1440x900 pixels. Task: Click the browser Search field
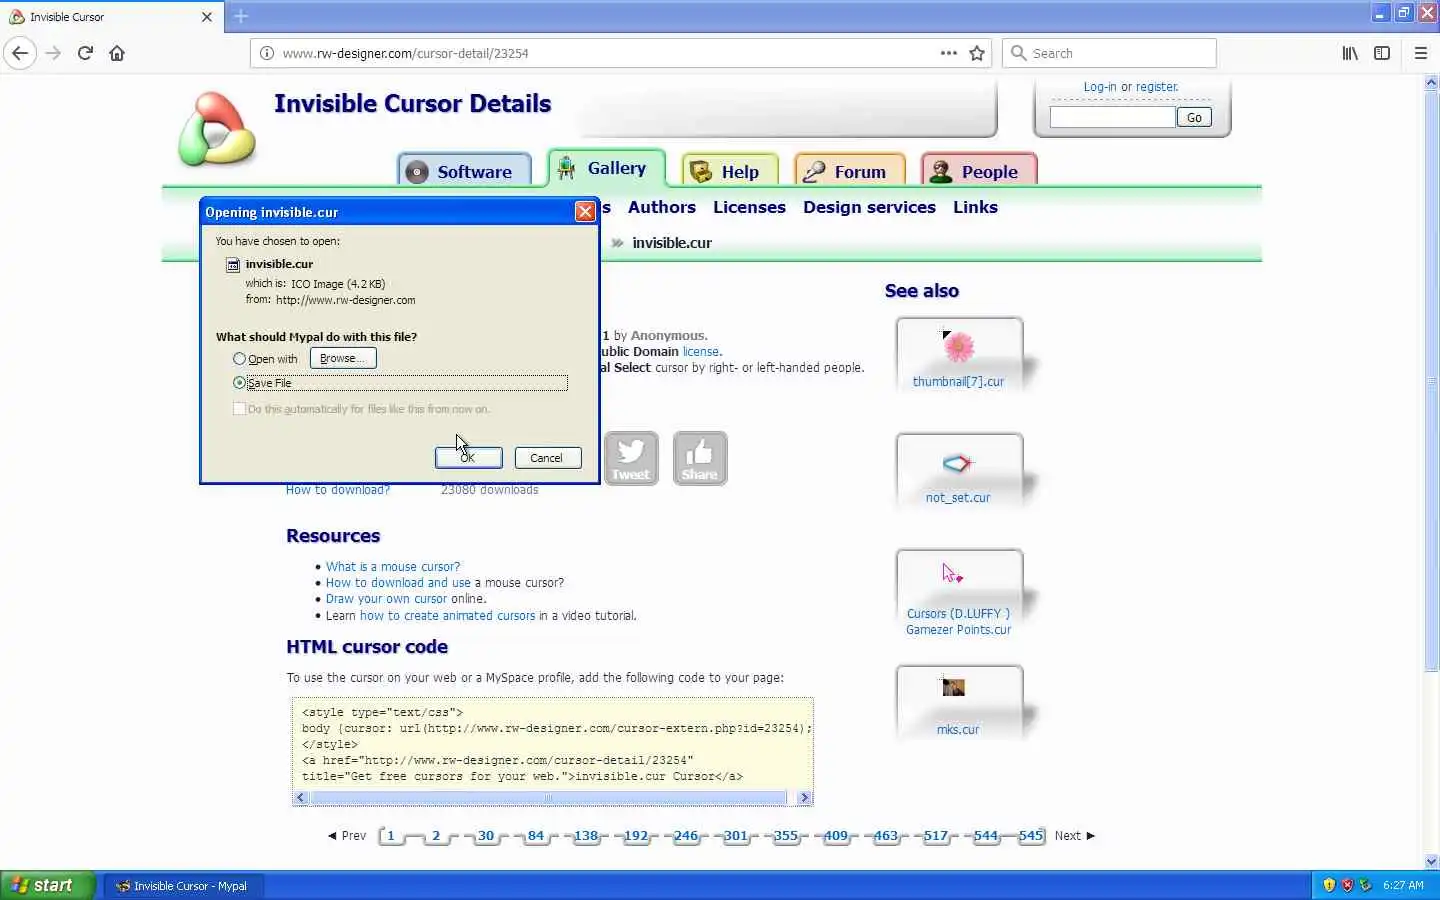click(x=1109, y=53)
